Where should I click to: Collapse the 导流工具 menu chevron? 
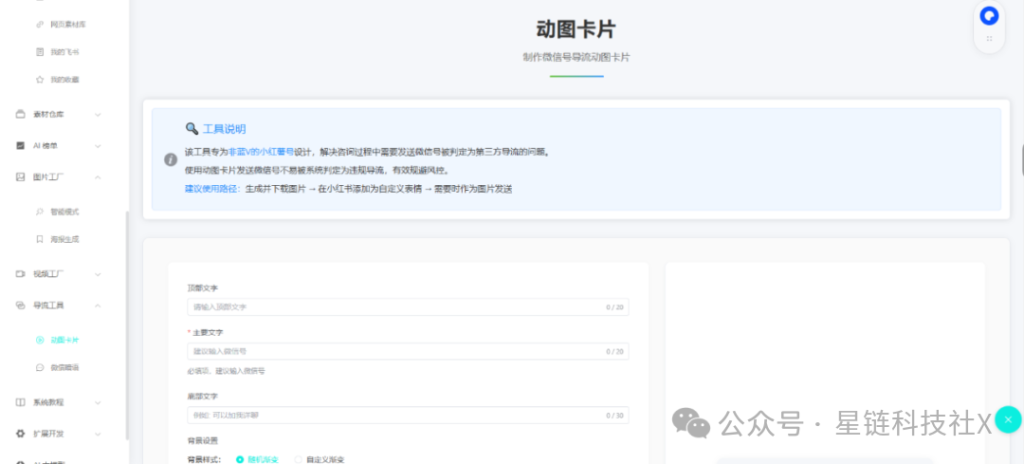98,305
